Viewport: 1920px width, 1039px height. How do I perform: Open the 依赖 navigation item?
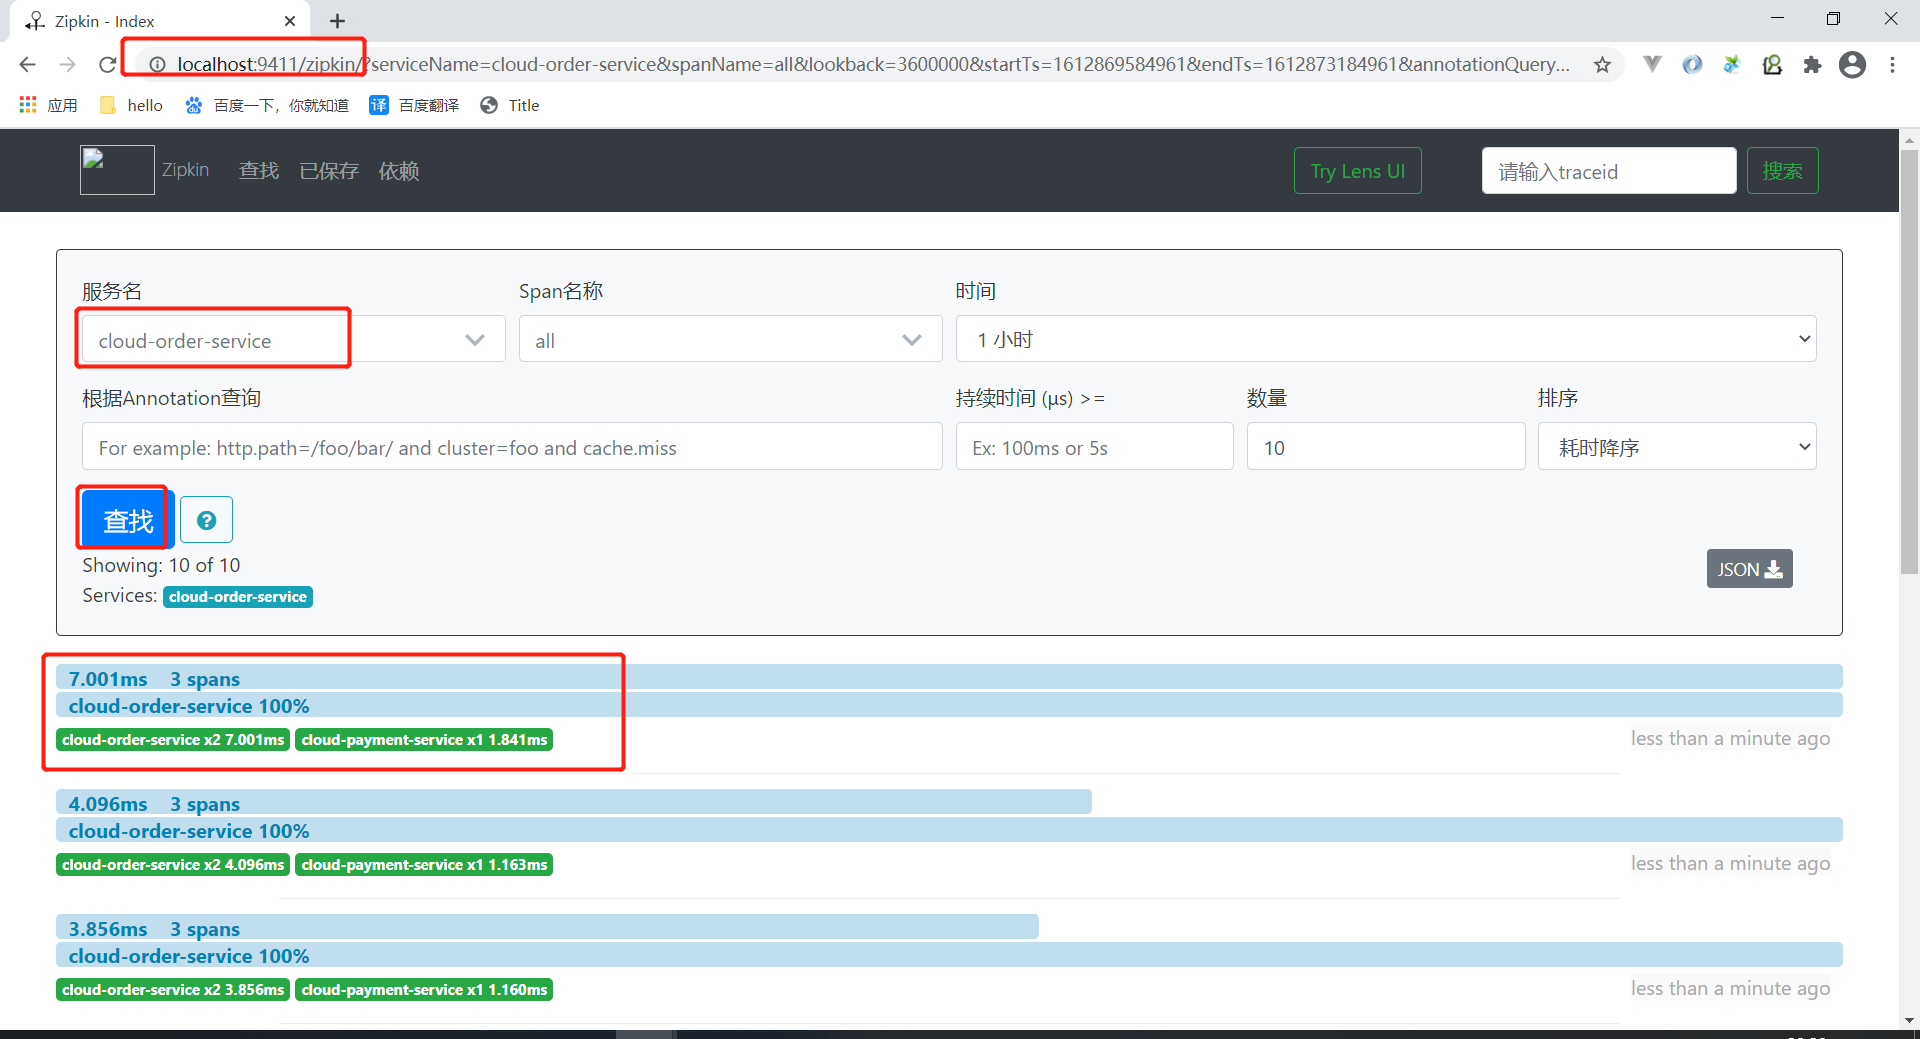pos(399,171)
